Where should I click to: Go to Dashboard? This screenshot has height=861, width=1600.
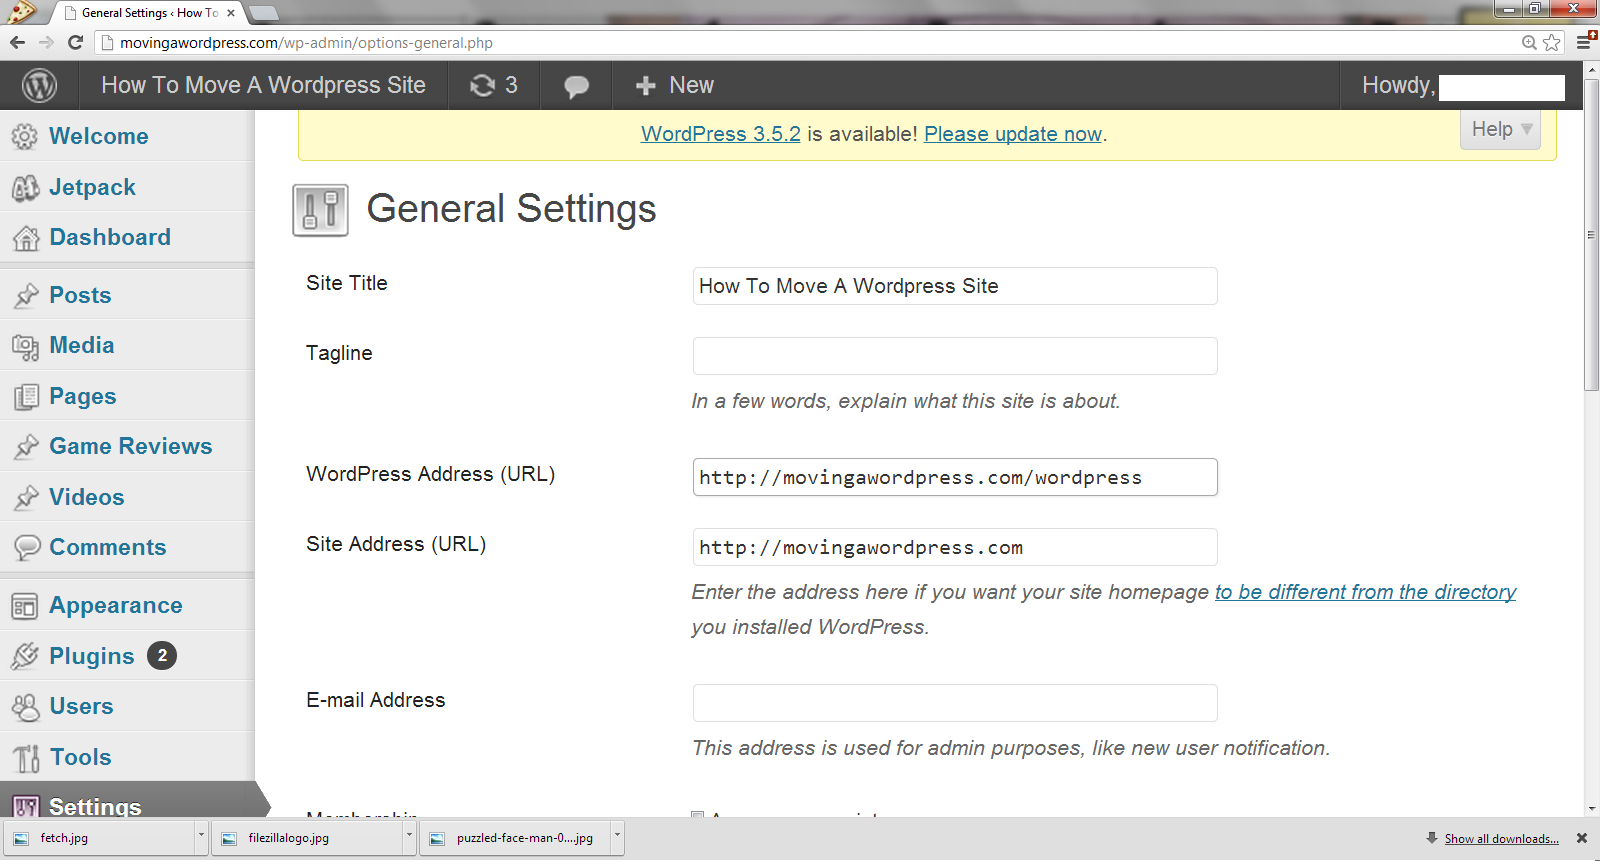(x=110, y=238)
